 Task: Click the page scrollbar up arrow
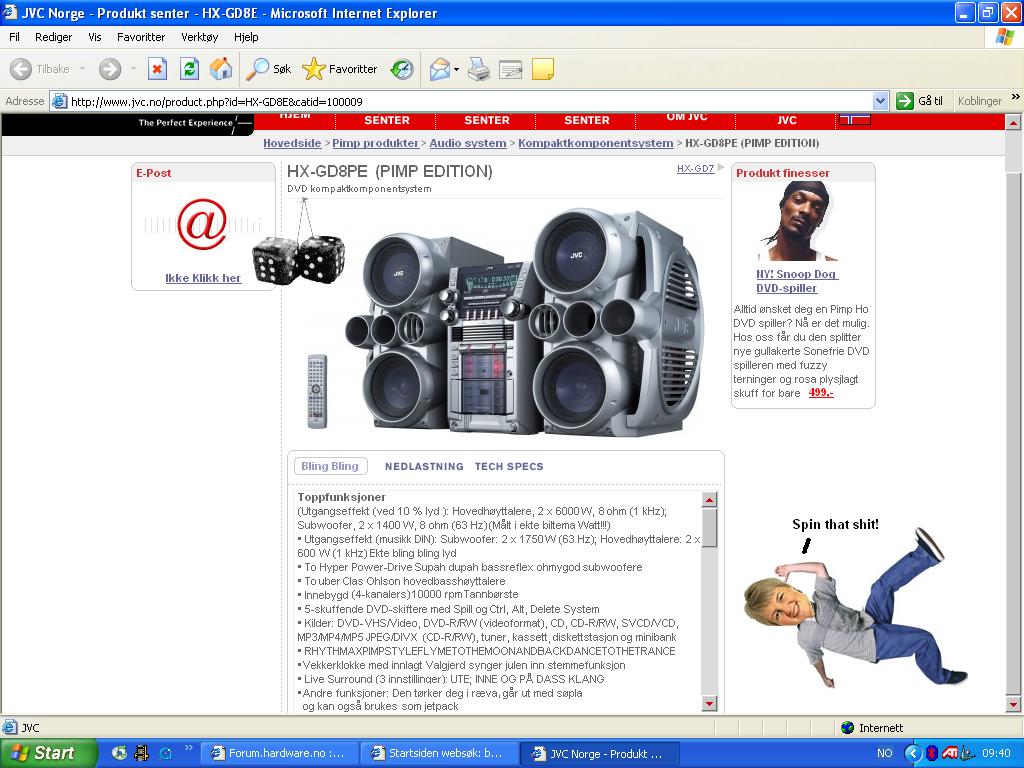pos(1013,122)
